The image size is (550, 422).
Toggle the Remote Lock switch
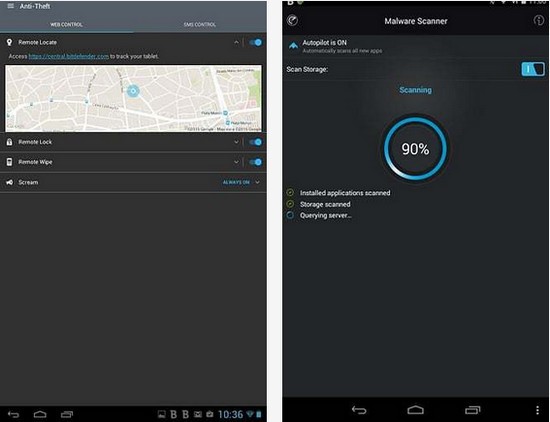255,142
